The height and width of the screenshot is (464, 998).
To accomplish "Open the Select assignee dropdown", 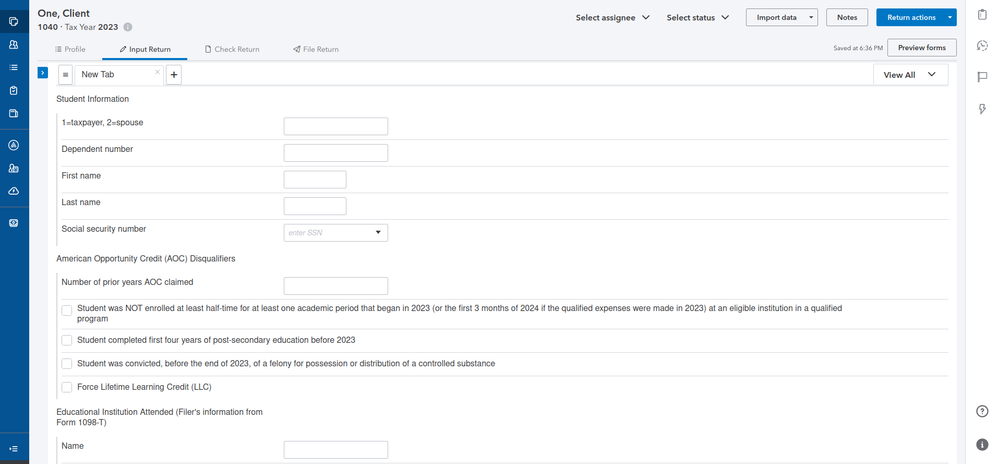I will tap(612, 18).
